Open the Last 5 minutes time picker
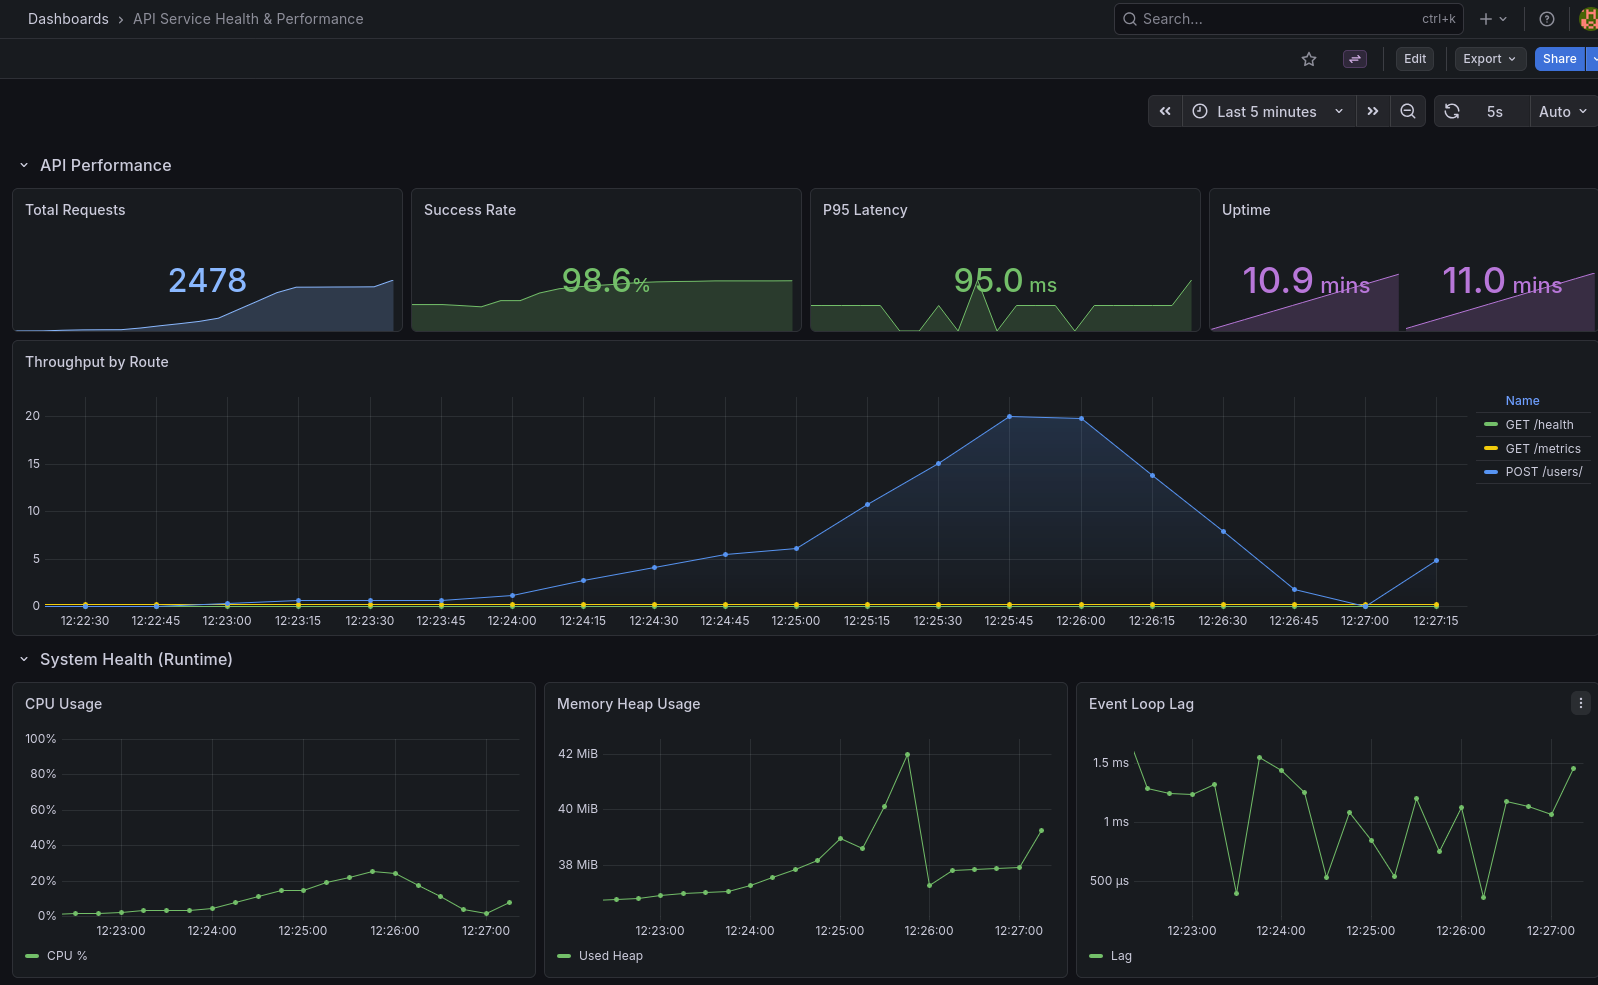1598x985 pixels. pos(1267,111)
